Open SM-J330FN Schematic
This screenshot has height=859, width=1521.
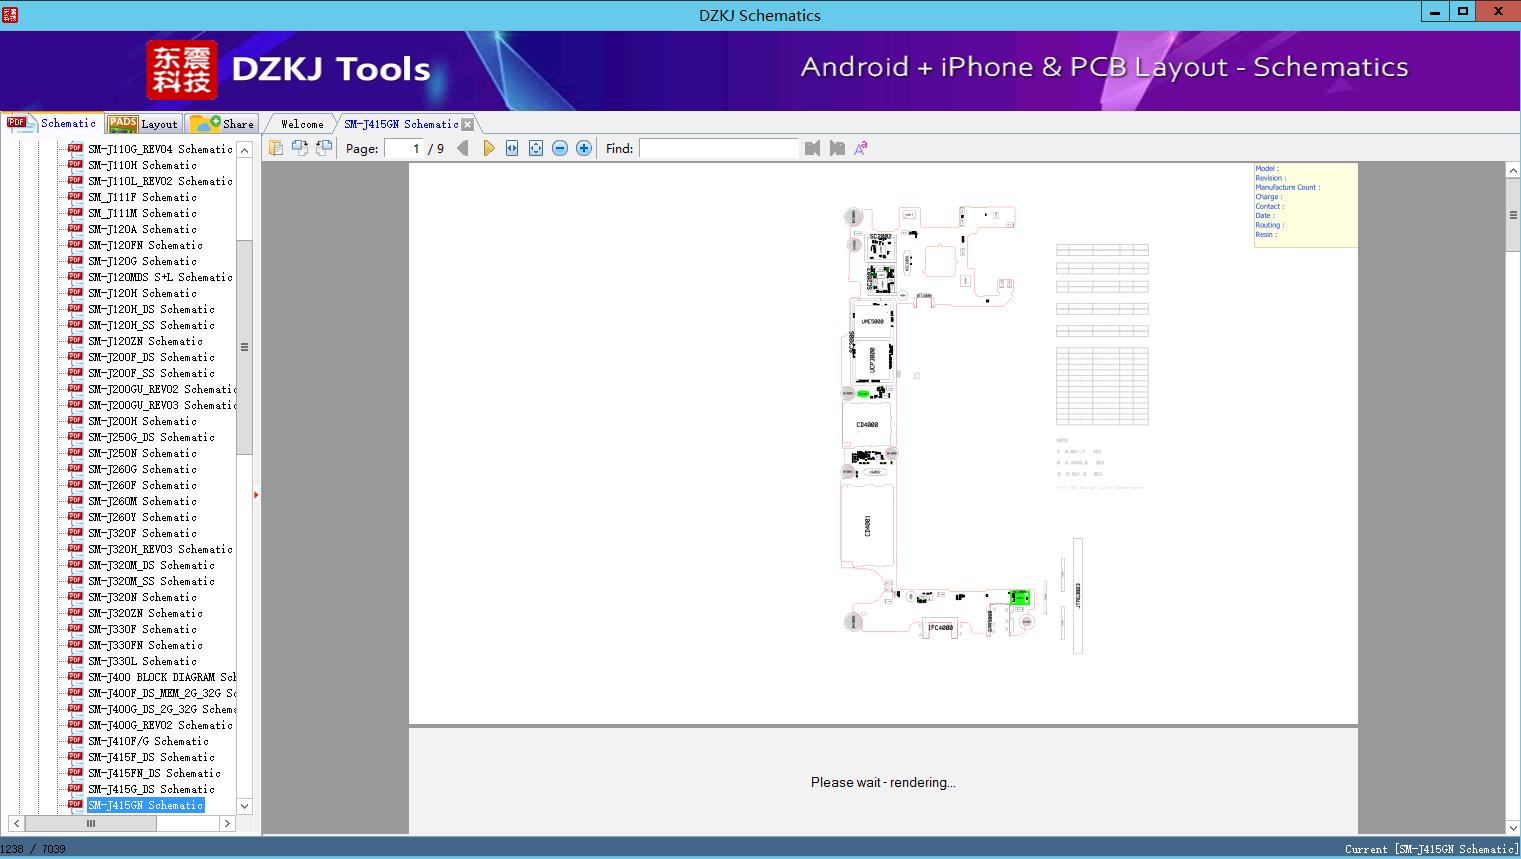pos(145,645)
